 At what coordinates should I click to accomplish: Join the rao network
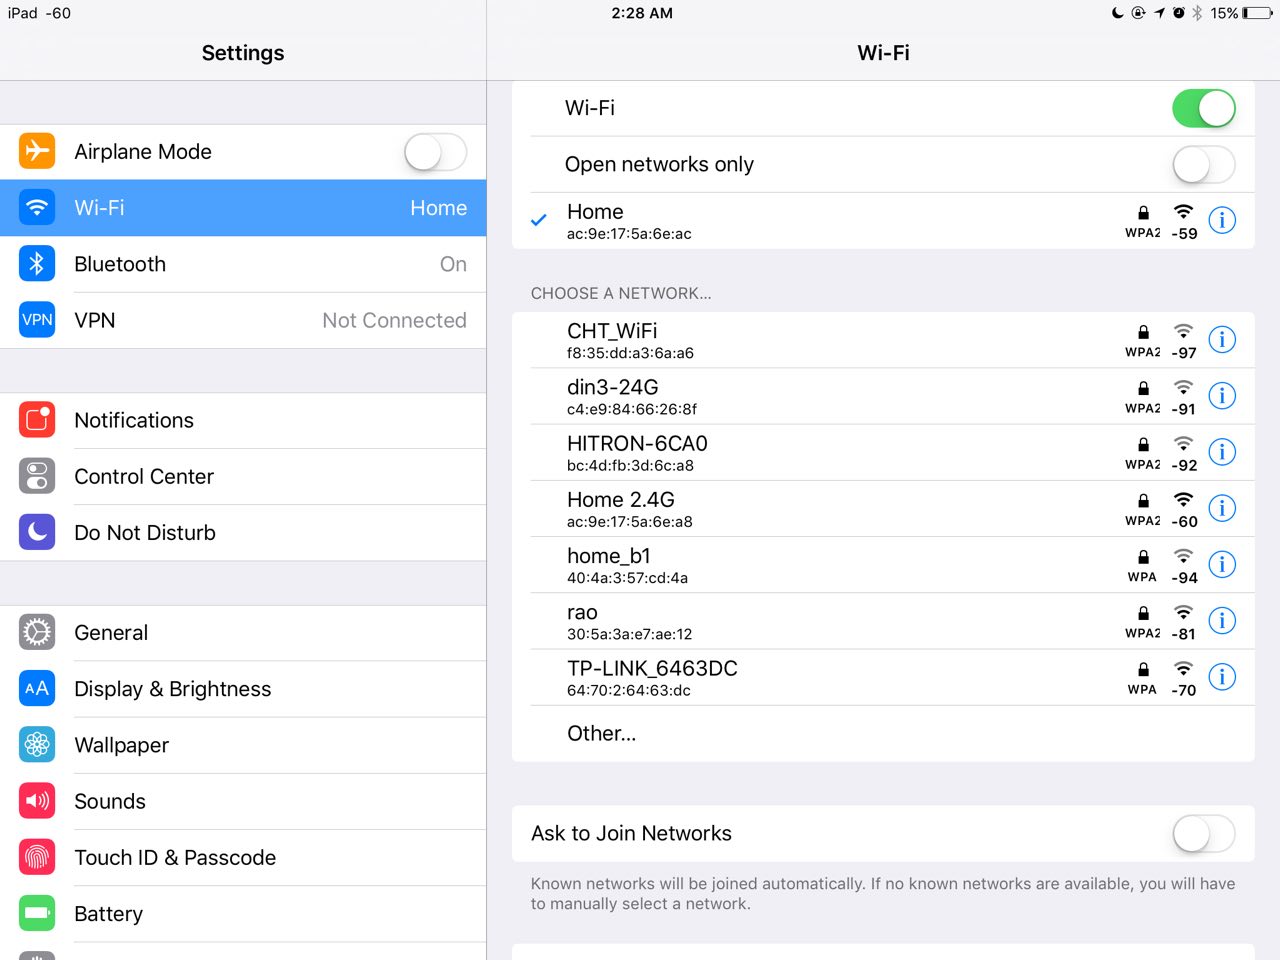tap(883, 620)
